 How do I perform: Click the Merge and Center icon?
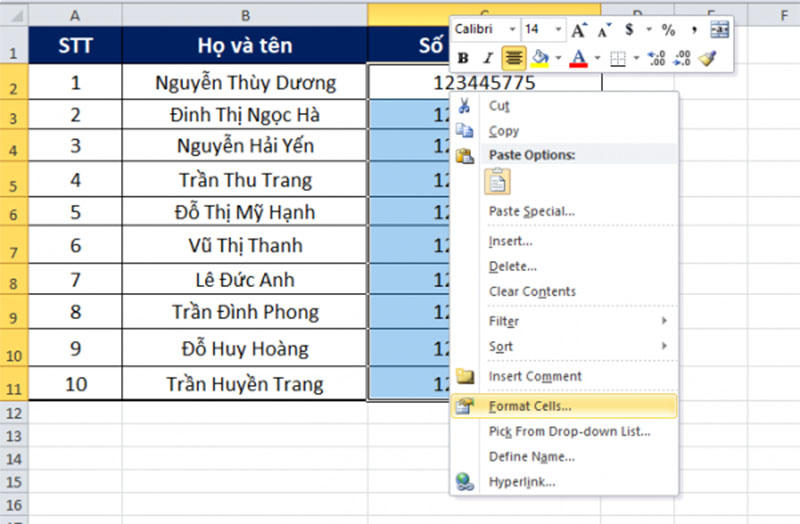pyautogui.click(x=720, y=30)
